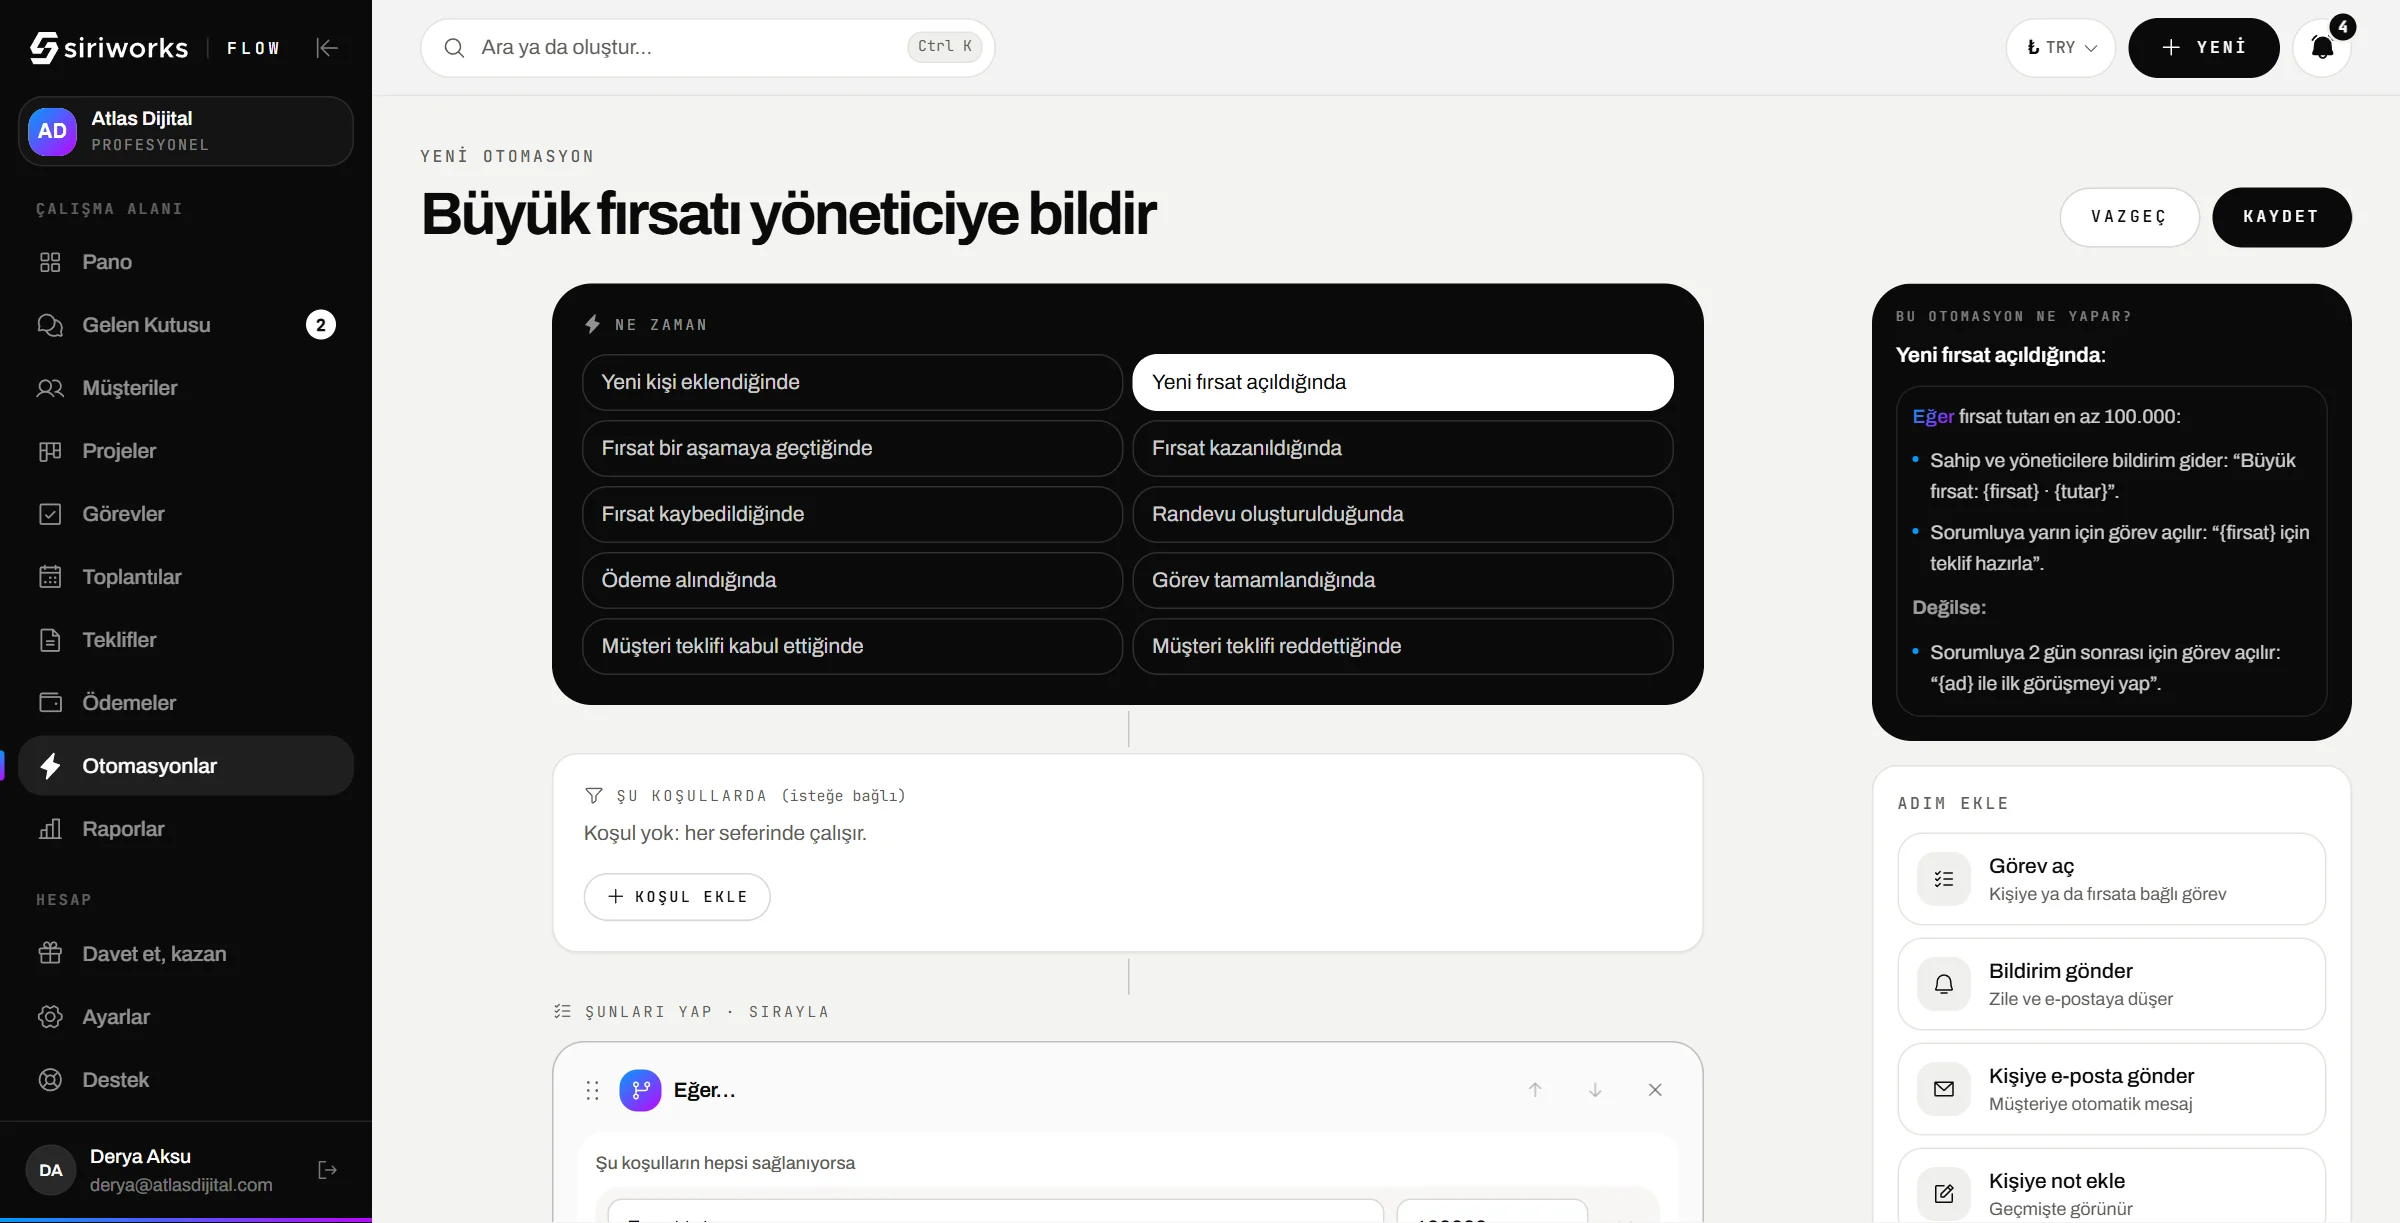The width and height of the screenshot is (2400, 1223).
Task: Go to Toplantılar
Action: click(x=186, y=577)
